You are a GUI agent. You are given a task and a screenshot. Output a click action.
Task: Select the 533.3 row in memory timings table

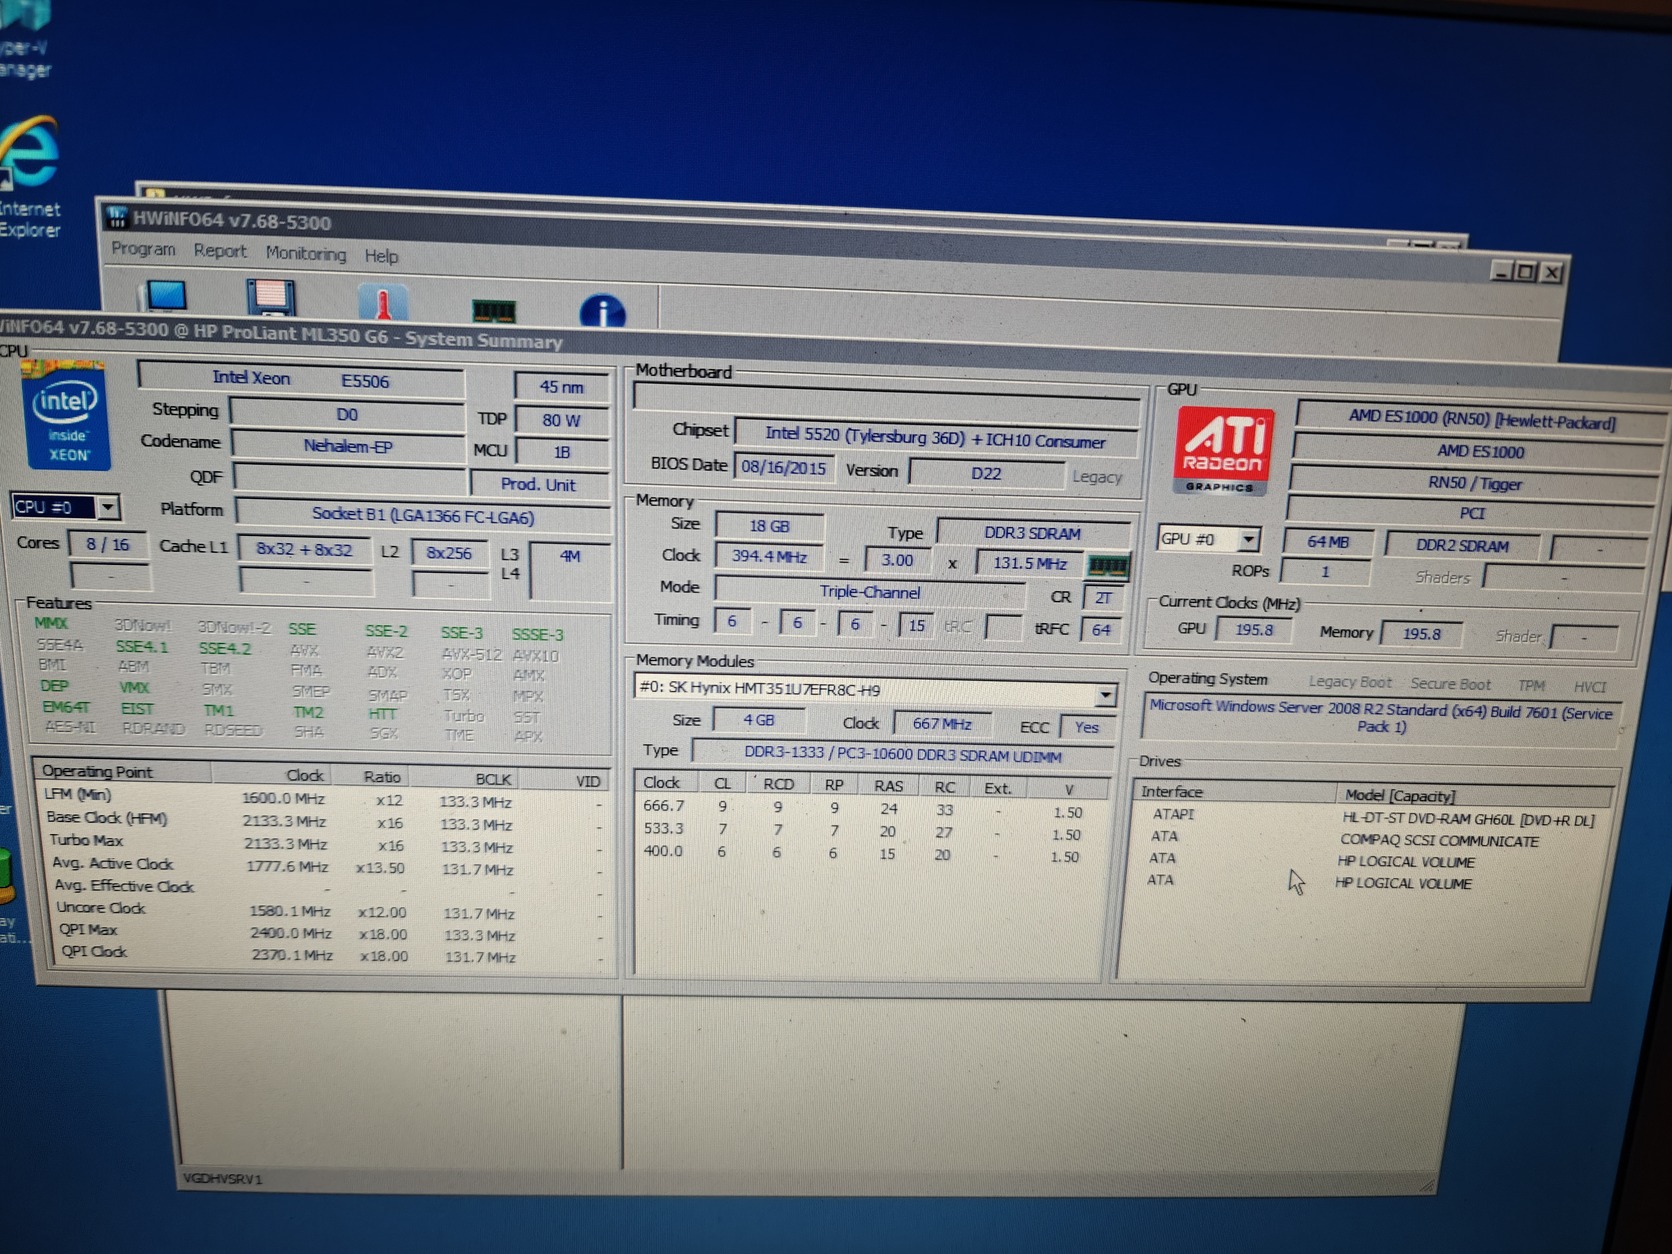(x=872, y=831)
